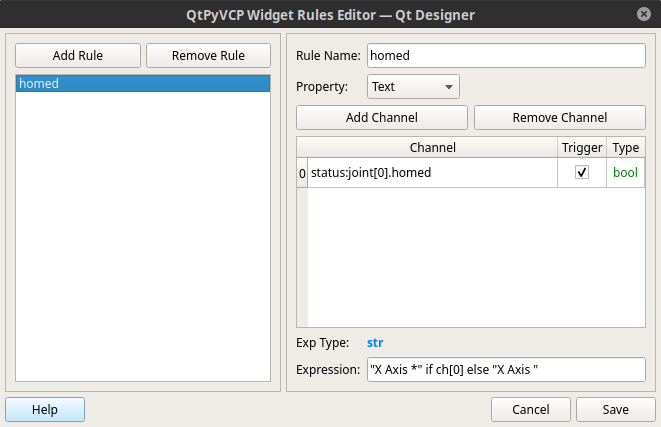
Task: Click the Remove Rule button
Action: (x=208, y=55)
